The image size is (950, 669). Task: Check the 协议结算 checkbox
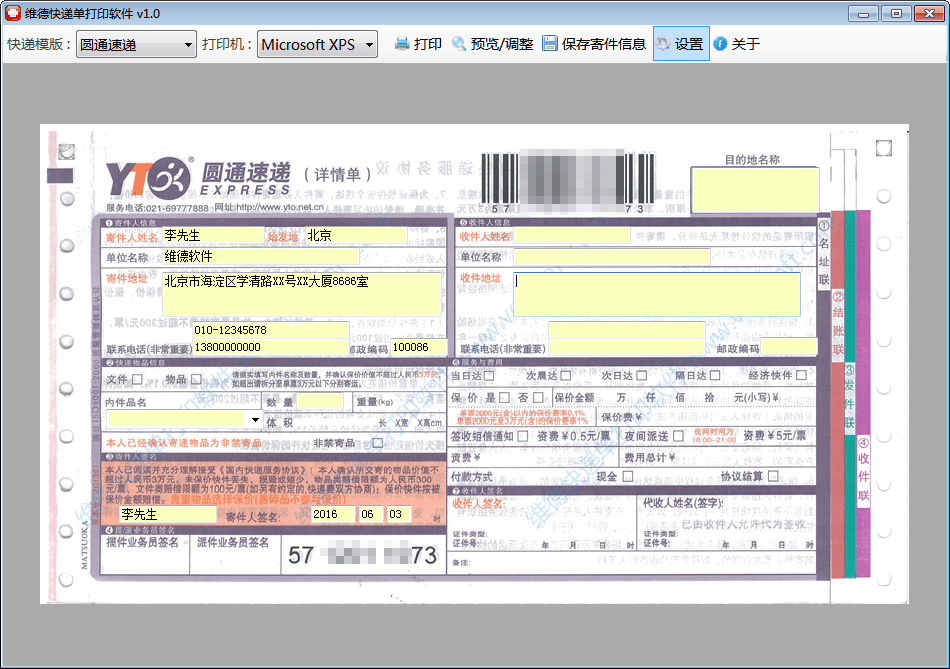pyautogui.click(x=773, y=476)
